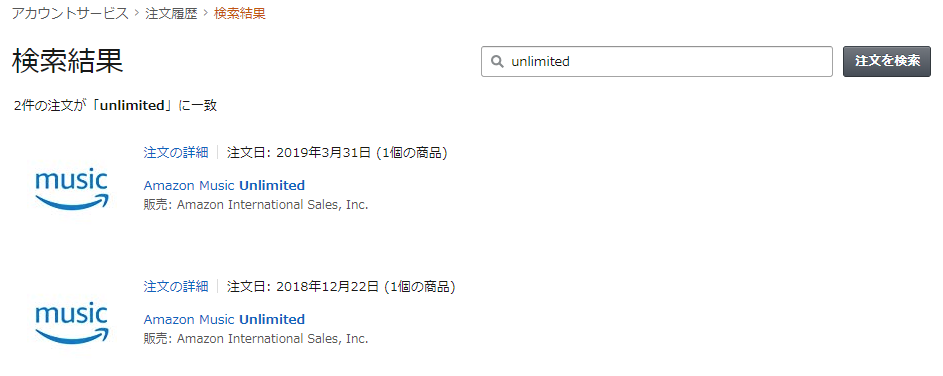Viewport: 943px width, 376px height.
Task: Select the 検索結果 breadcrumb item
Action: [240, 13]
